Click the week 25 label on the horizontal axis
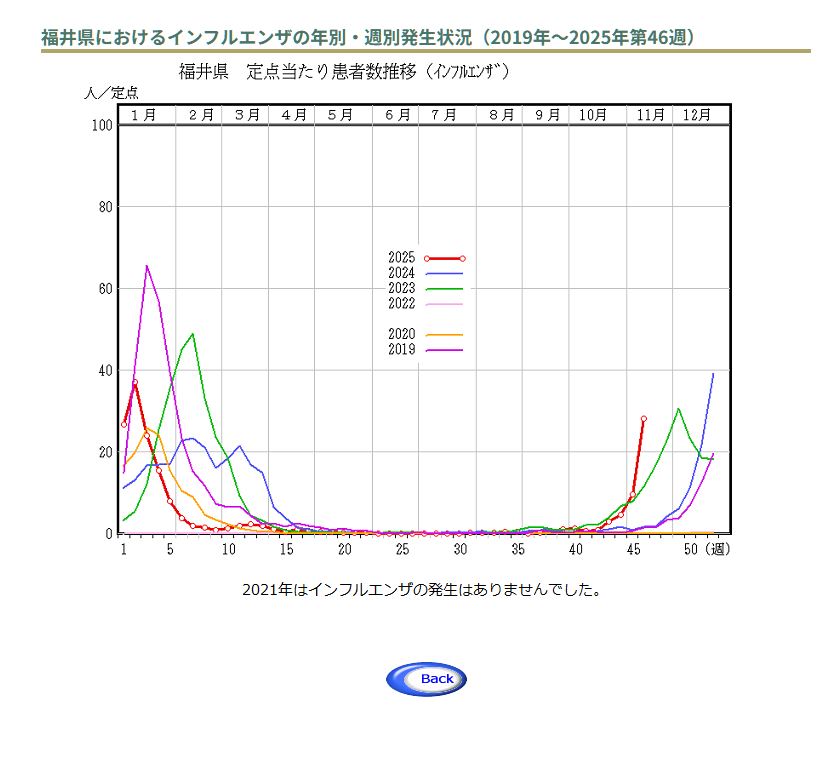 (x=402, y=550)
